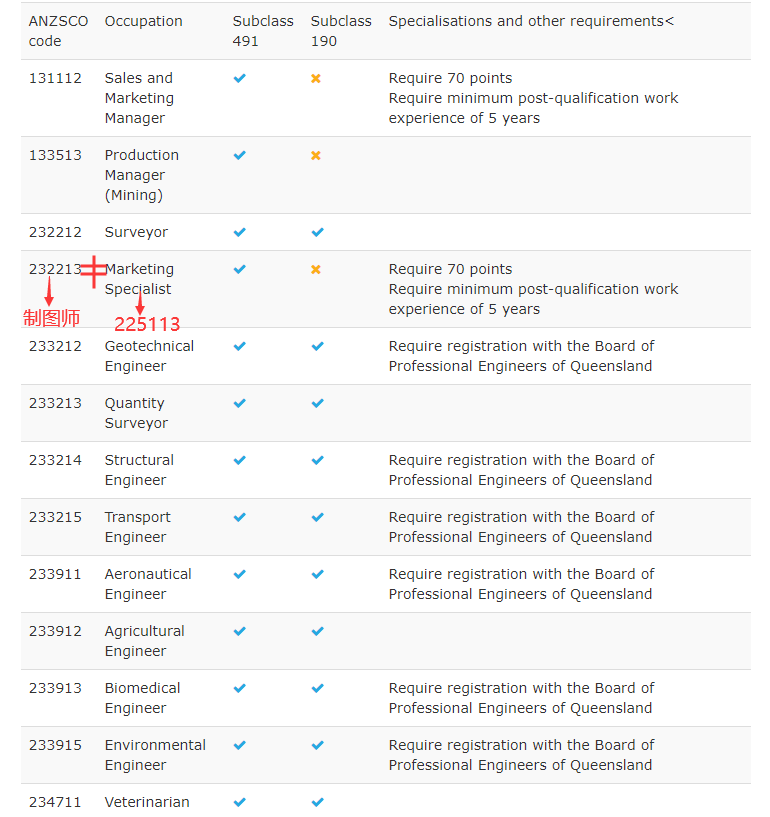The width and height of the screenshot is (770, 817).
Task: Select ANZSCO code 233911
Action: click(x=55, y=574)
